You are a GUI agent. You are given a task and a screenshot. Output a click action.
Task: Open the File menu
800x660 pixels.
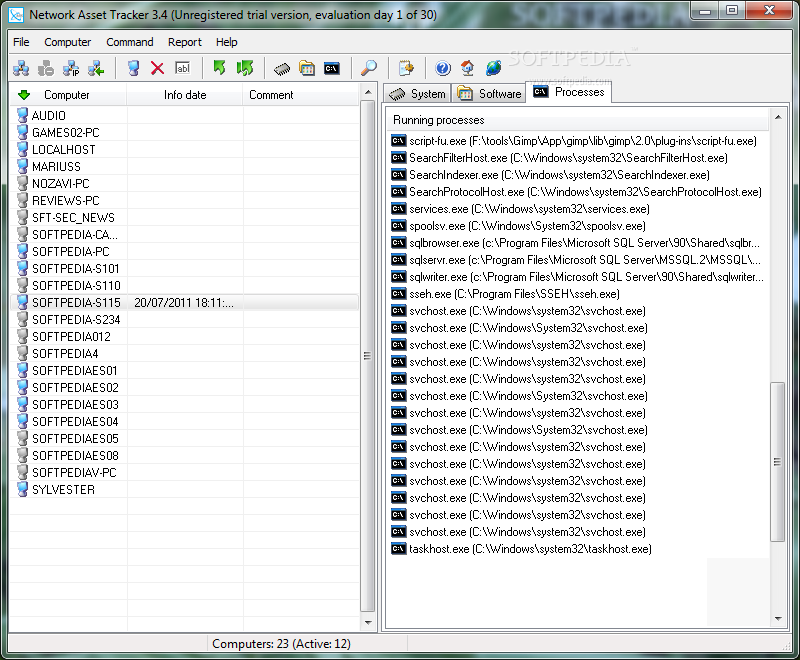21,42
